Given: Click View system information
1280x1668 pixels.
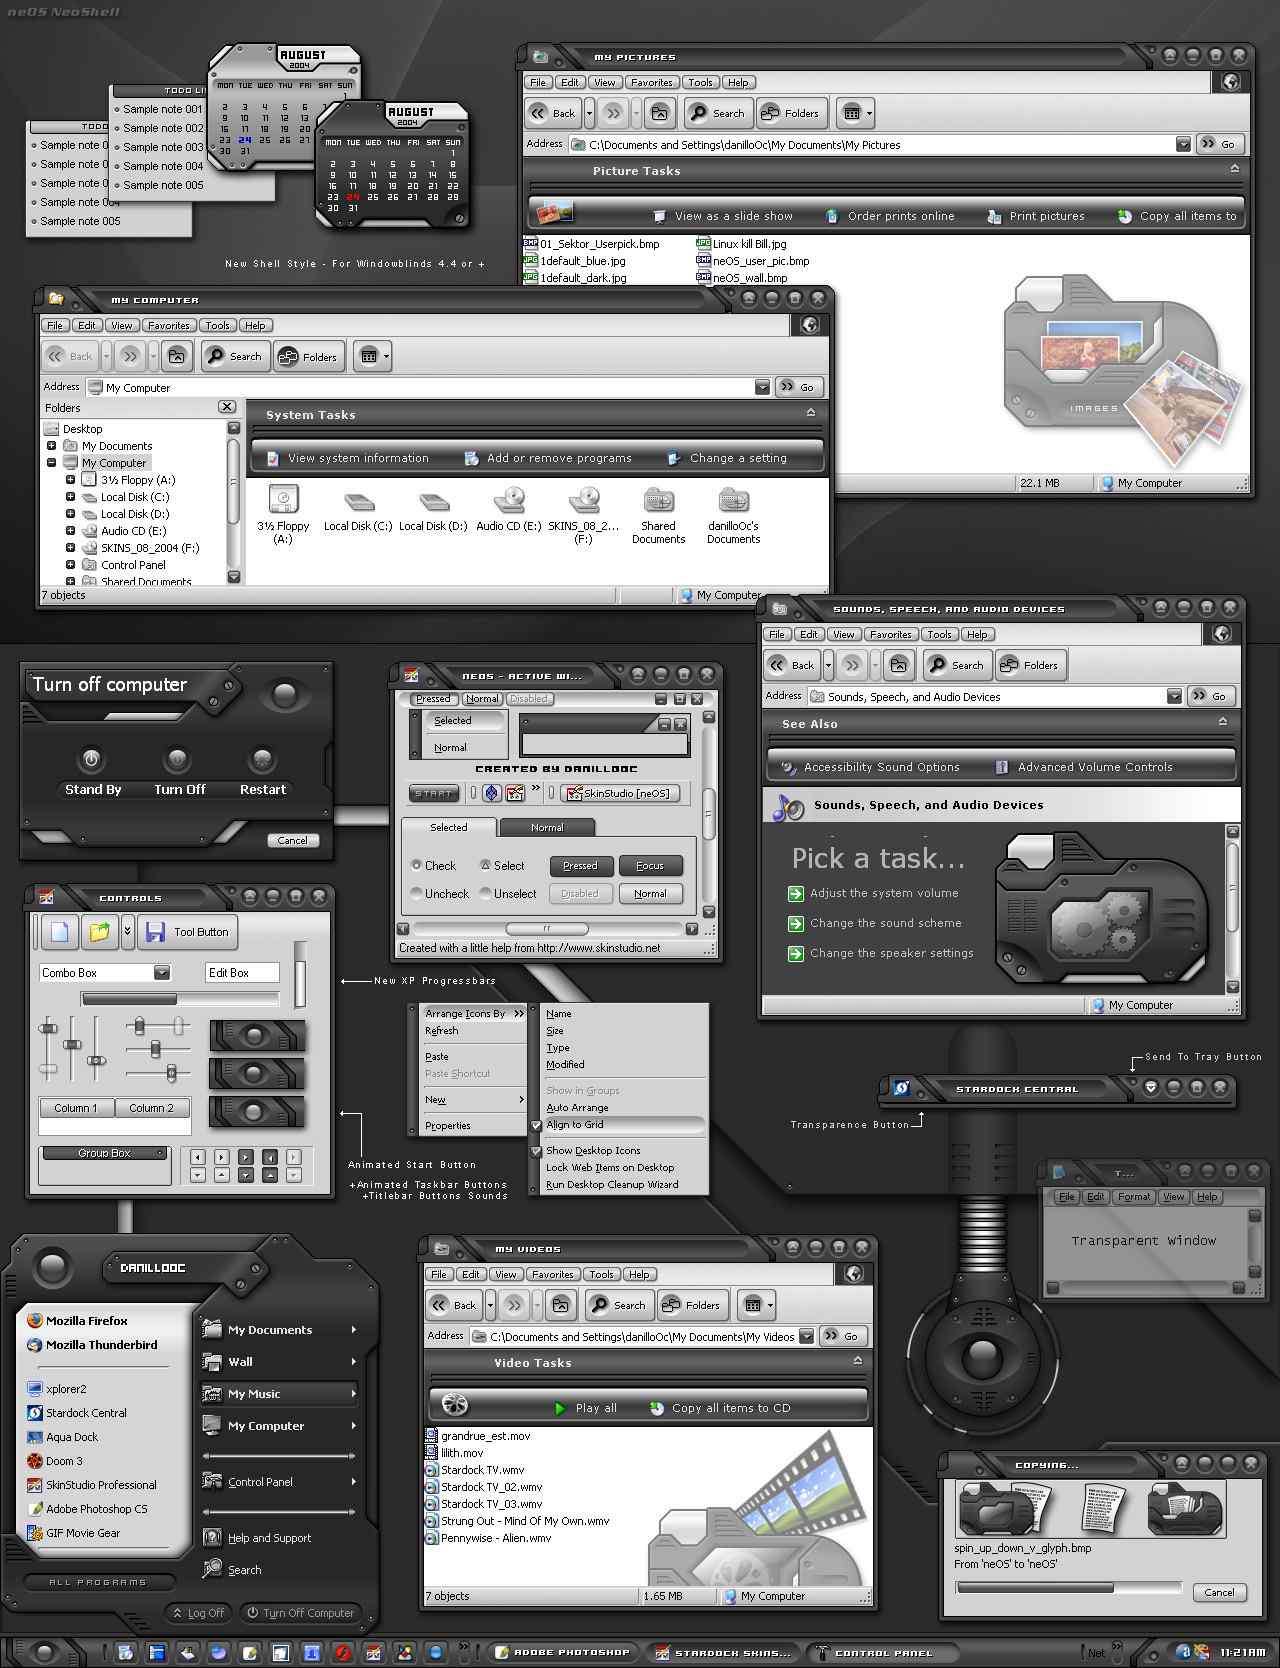Looking at the screenshot, I should click(x=347, y=458).
